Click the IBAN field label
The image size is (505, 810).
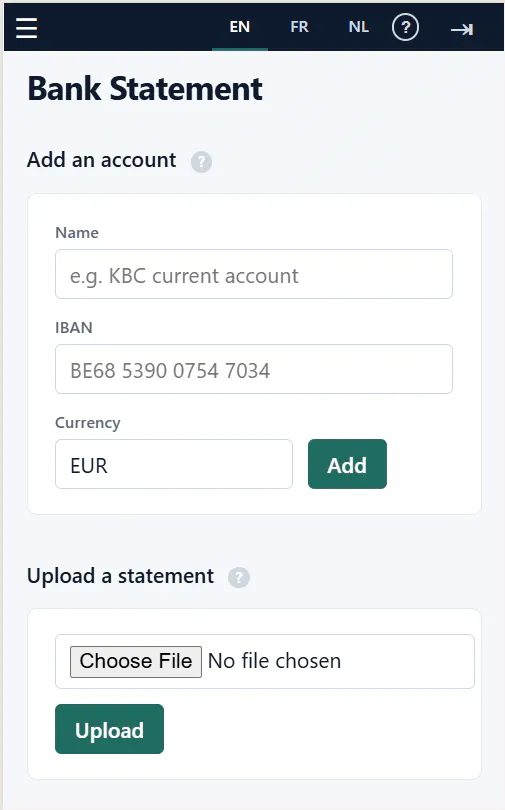(x=74, y=328)
